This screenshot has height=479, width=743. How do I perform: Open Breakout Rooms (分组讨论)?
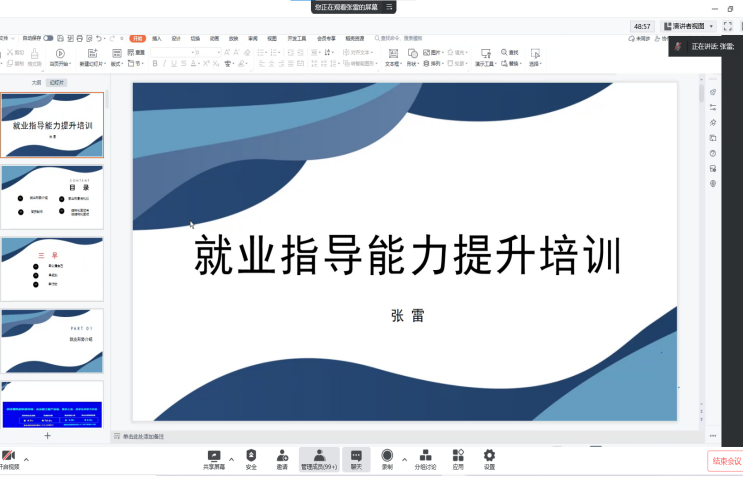click(426, 457)
